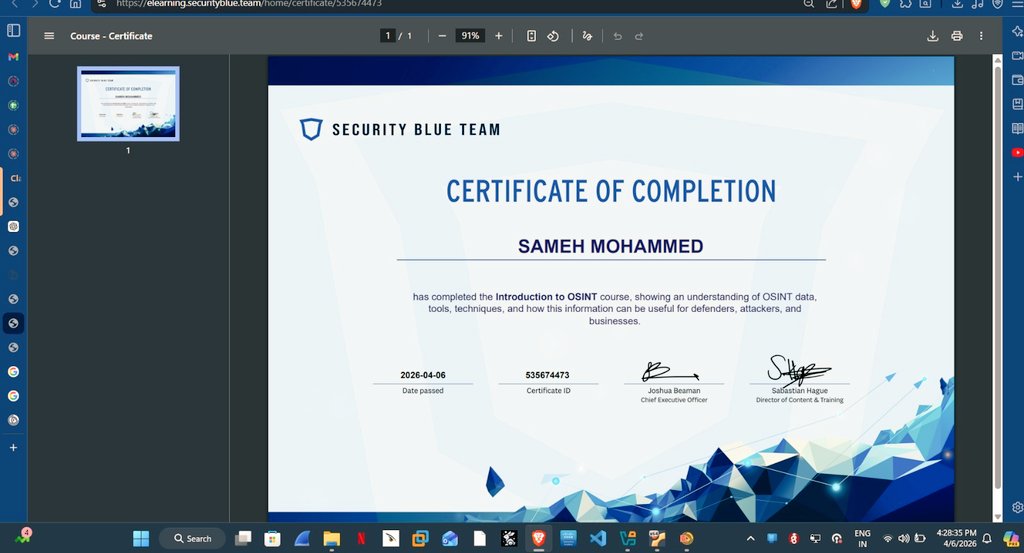Open Task View on taskbar
This screenshot has height=553, width=1024.
[244, 539]
